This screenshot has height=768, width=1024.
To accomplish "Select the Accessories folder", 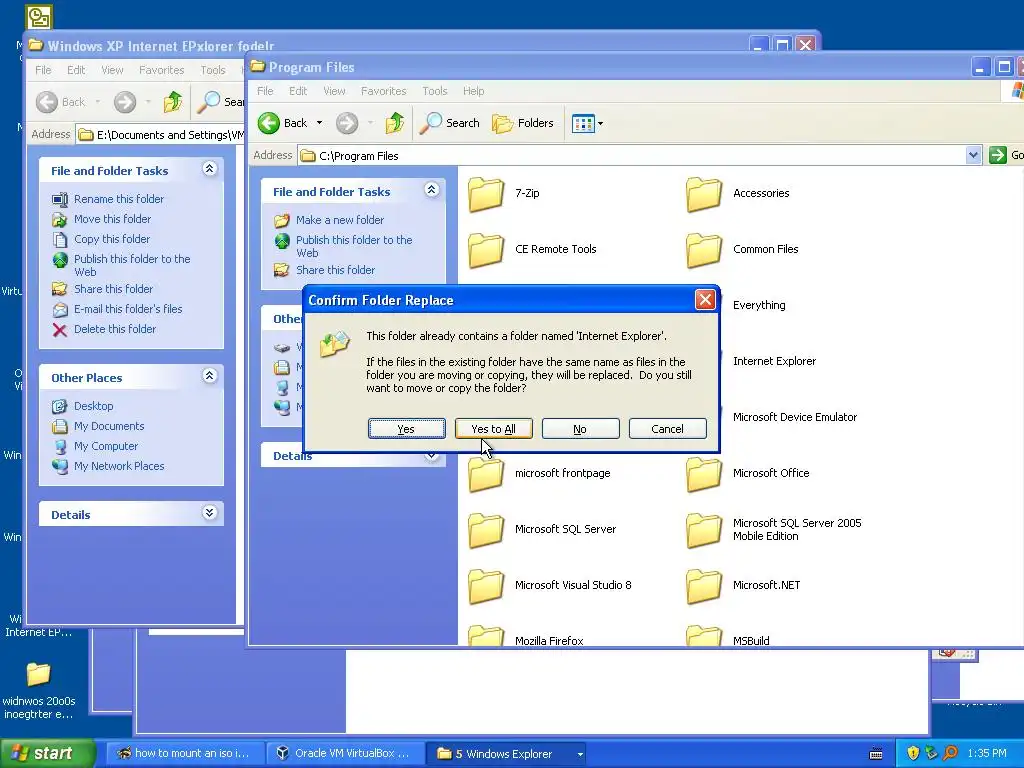I will (738, 193).
